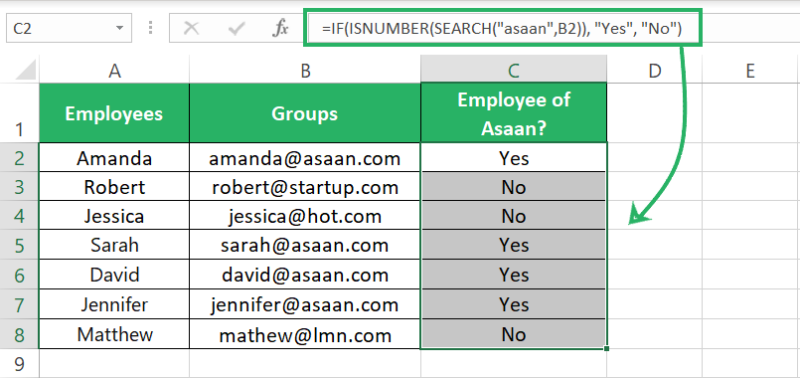The width and height of the screenshot is (800, 378).
Task: Click cell david@asaan.com
Action: pos(305,275)
